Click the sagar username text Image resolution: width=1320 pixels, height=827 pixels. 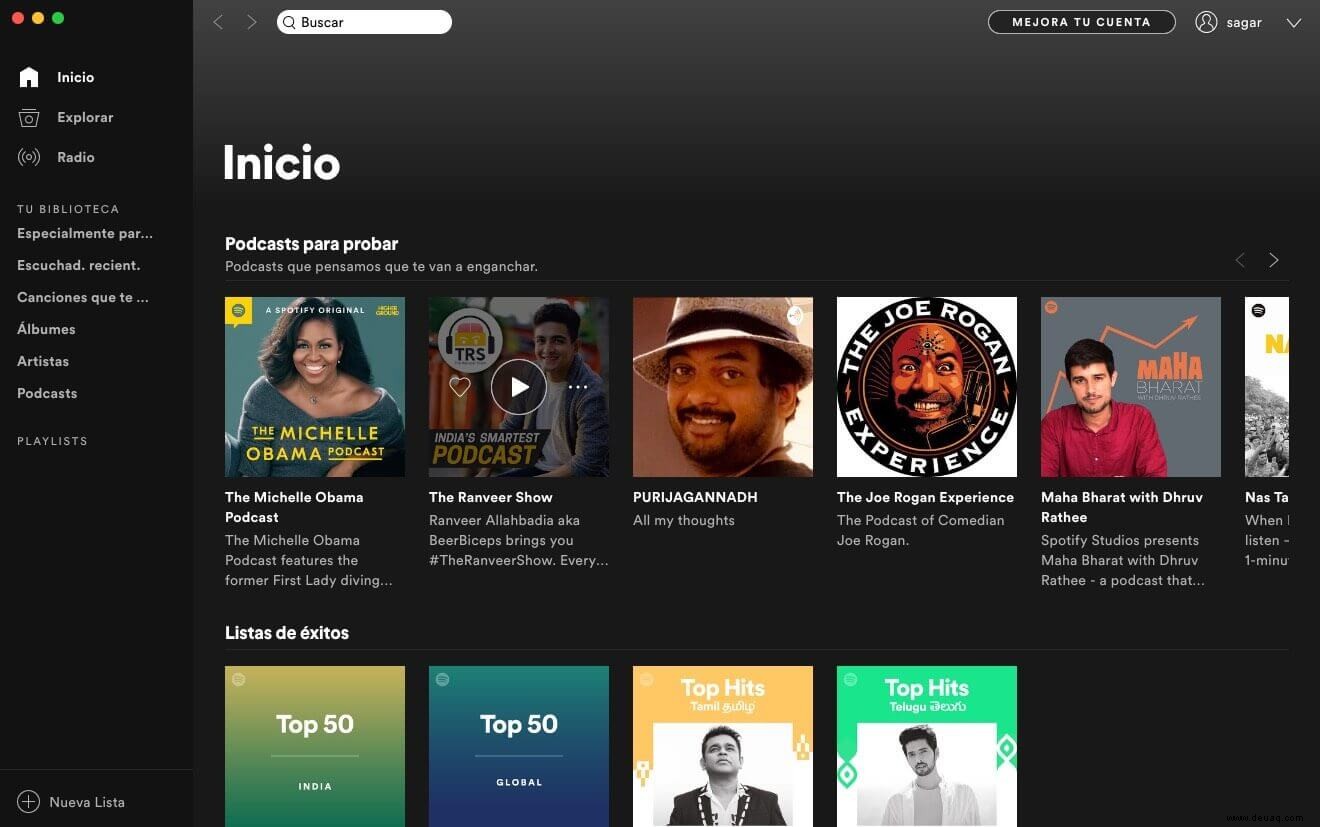coord(1244,23)
